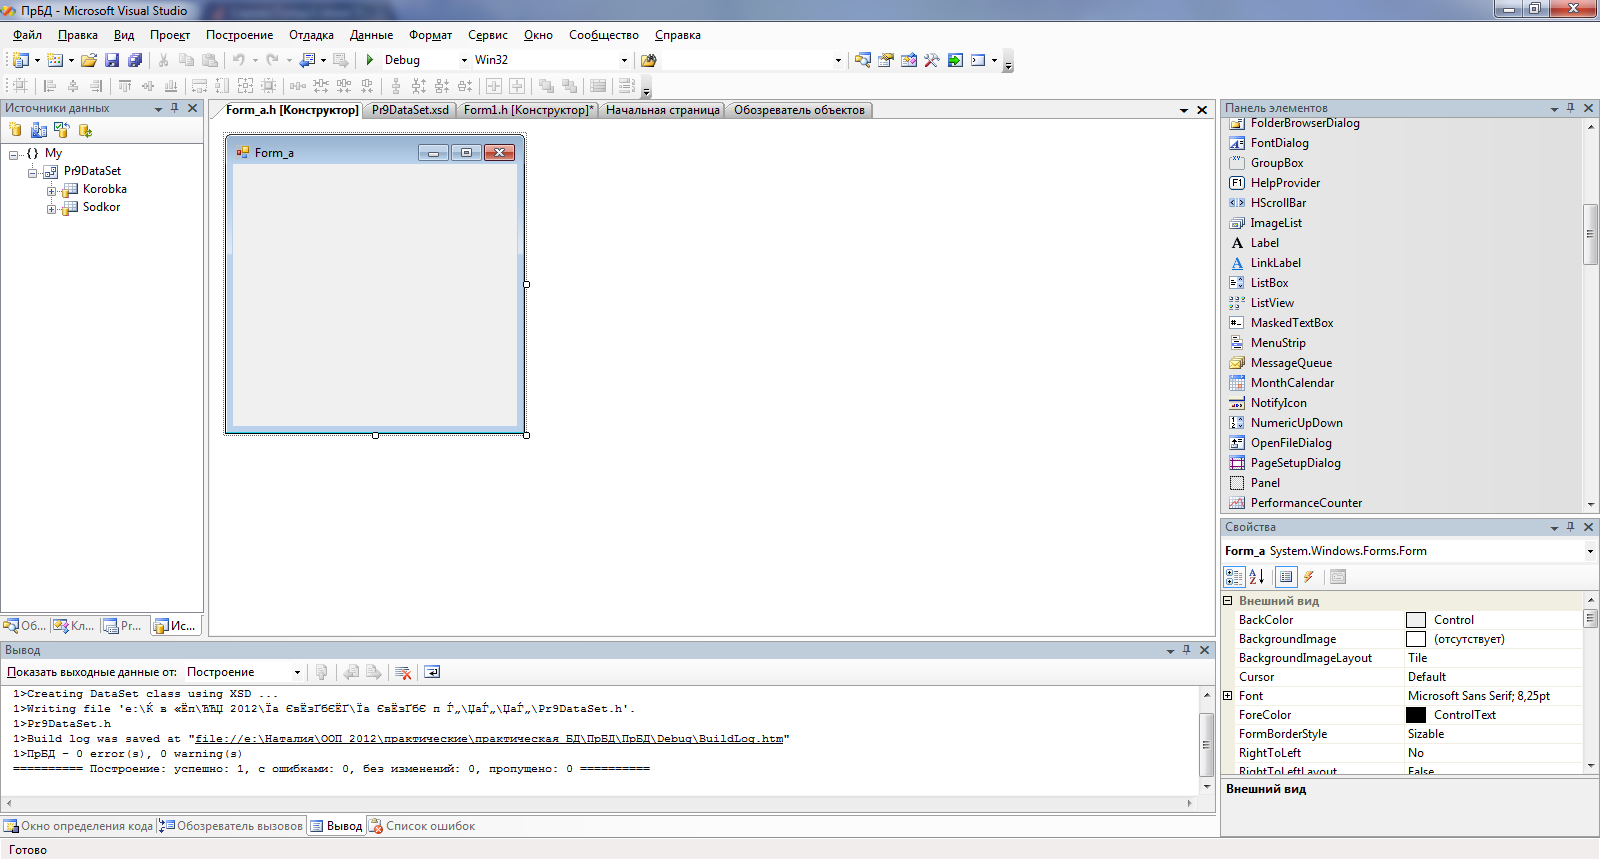Viewport: 1600px width, 860px height.
Task: Click the Toolbox vertical scrollbar thumb
Action: [x=1590, y=234]
